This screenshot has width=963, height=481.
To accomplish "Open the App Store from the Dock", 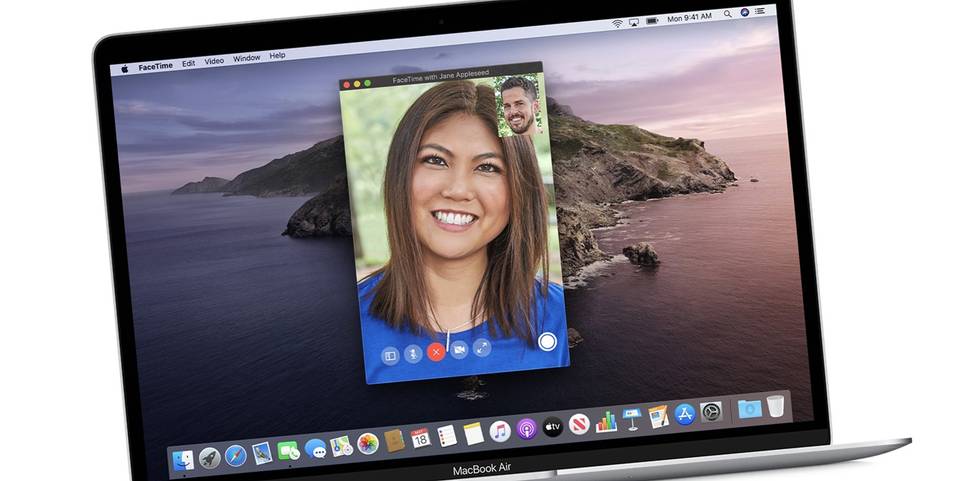I will click(685, 414).
